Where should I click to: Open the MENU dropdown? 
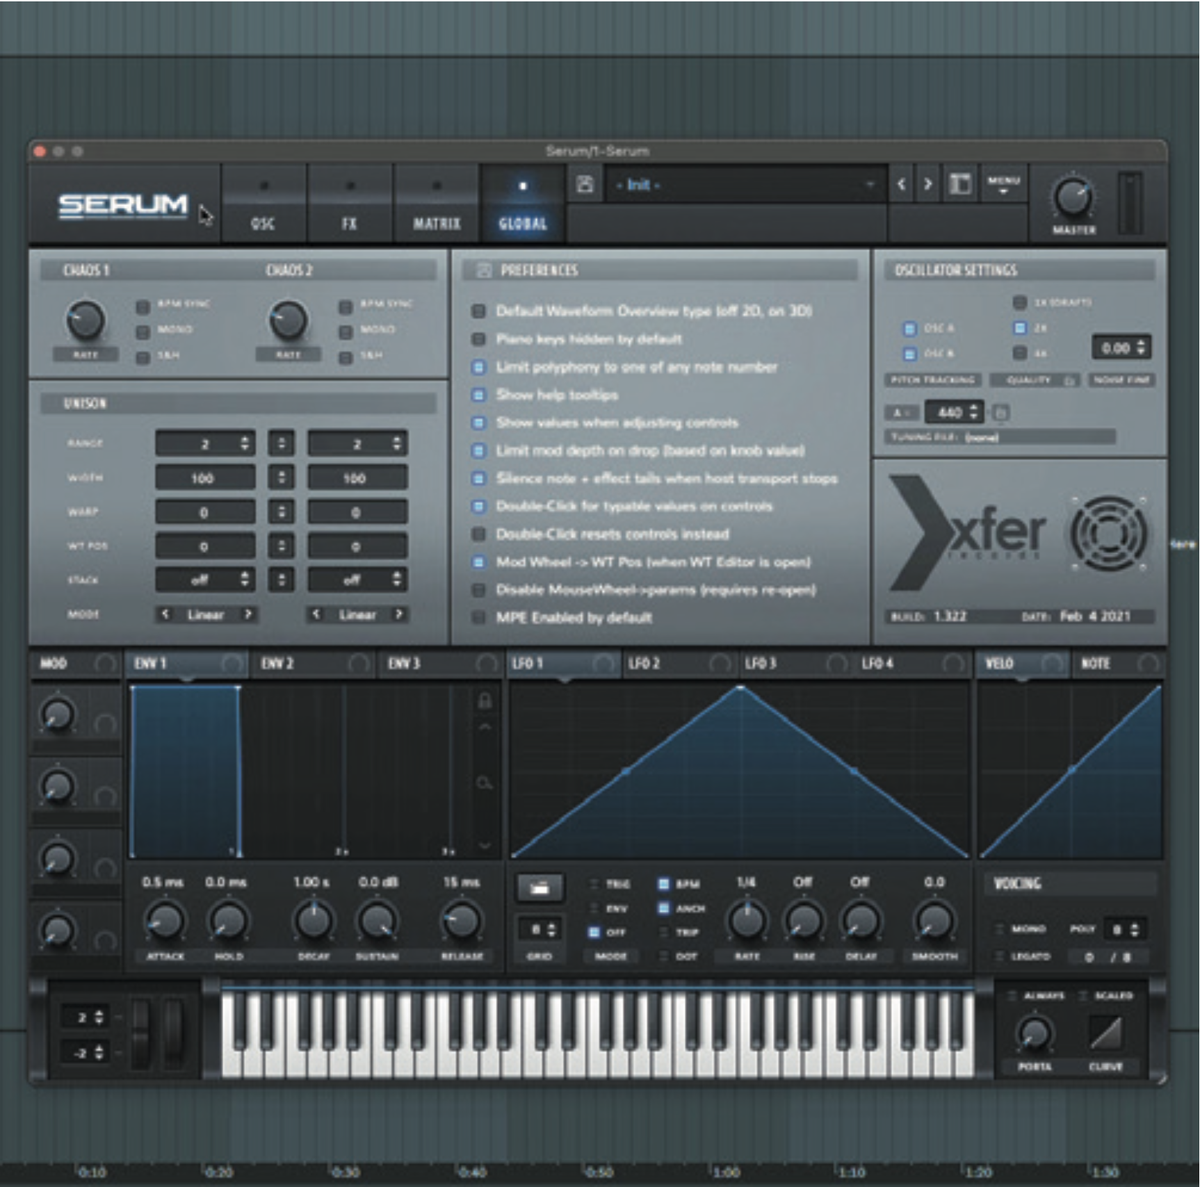click(x=1003, y=184)
